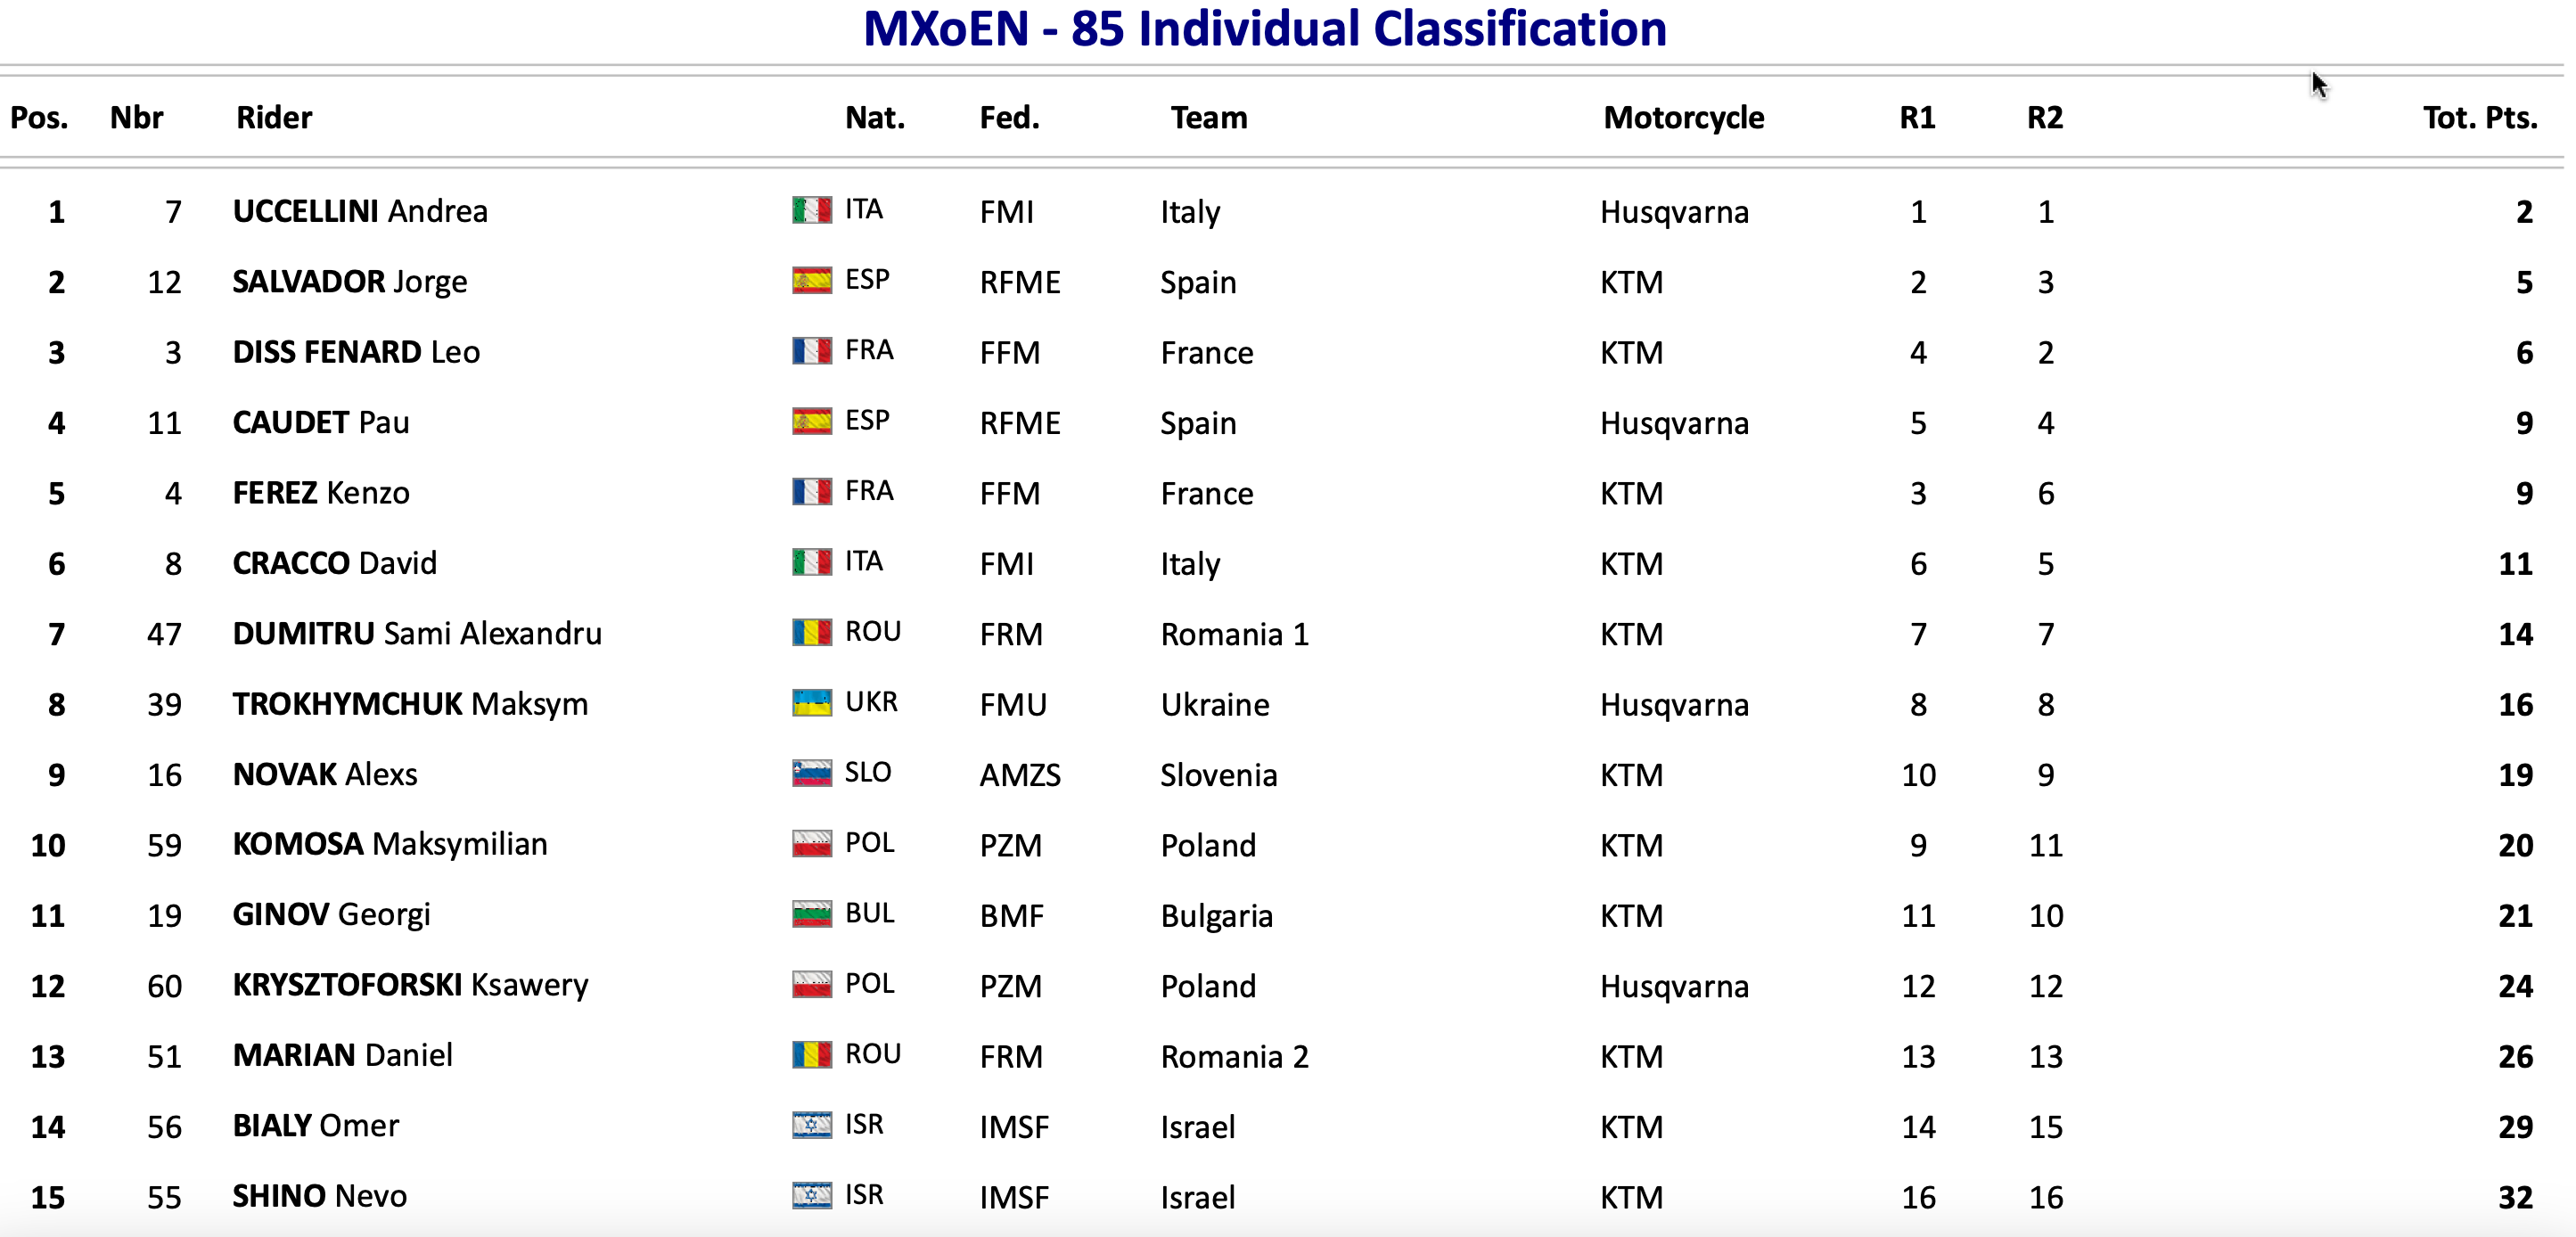Click the Spain flag next to SALVADOR Jorge
The height and width of the screenshot is (1237, 2576).
click(x=811, y=280)
